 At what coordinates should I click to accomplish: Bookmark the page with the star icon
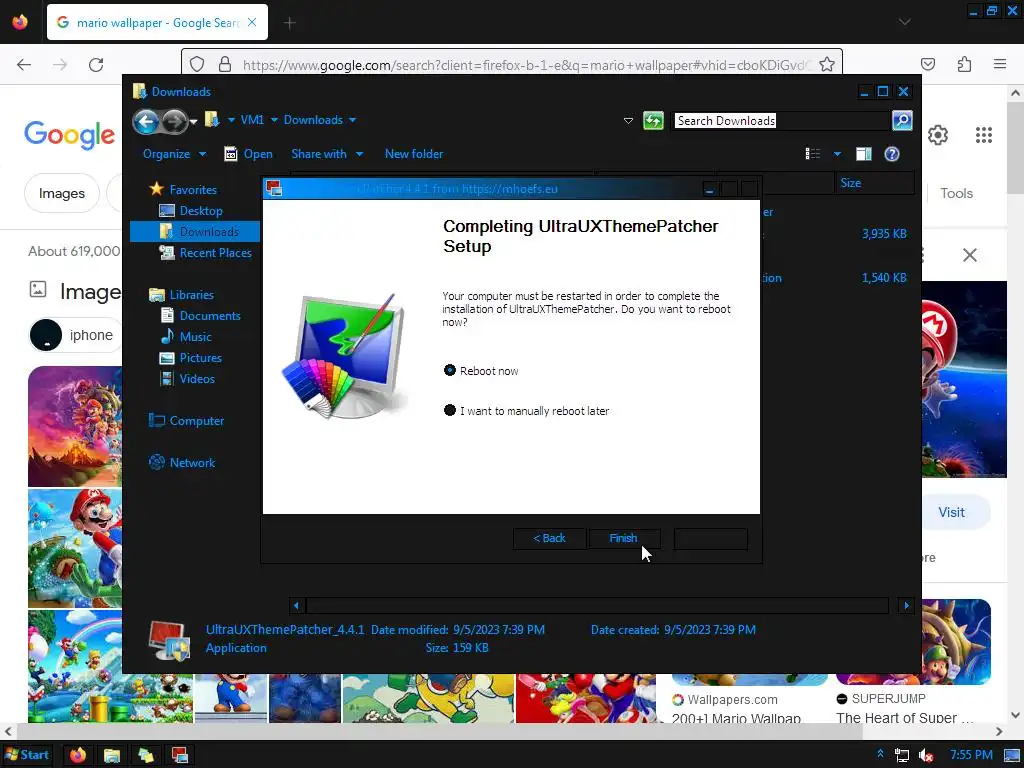(827, 64)
